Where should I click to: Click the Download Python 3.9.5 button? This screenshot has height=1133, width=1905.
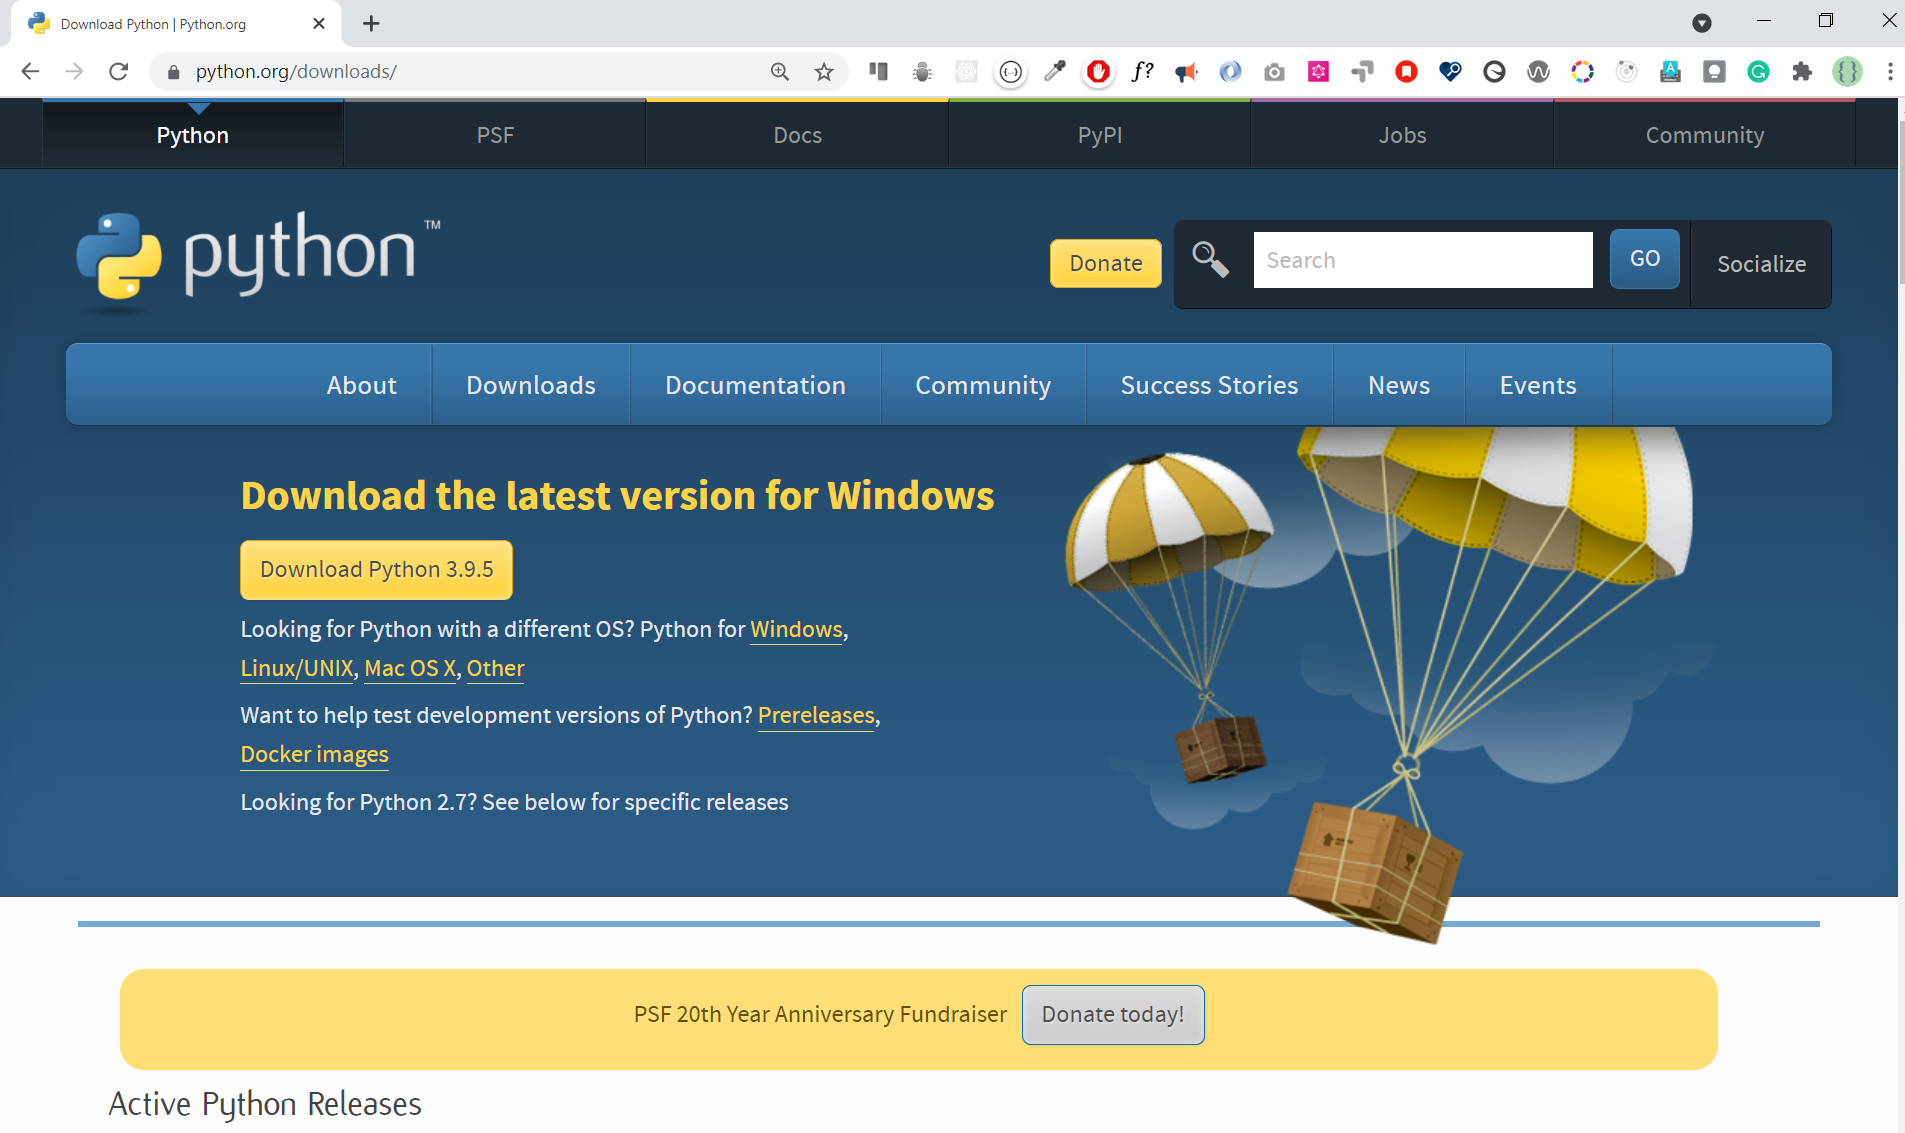[376, 570]
